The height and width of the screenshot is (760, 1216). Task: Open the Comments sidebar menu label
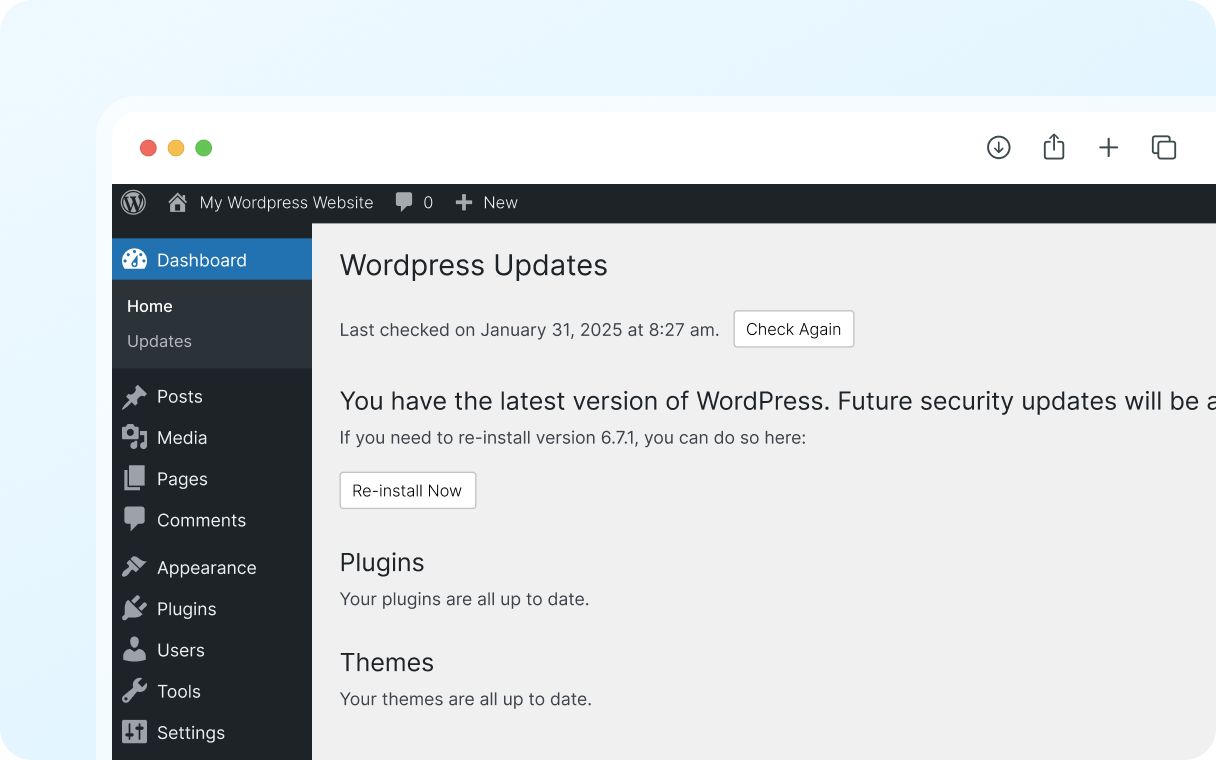point(201,520)
